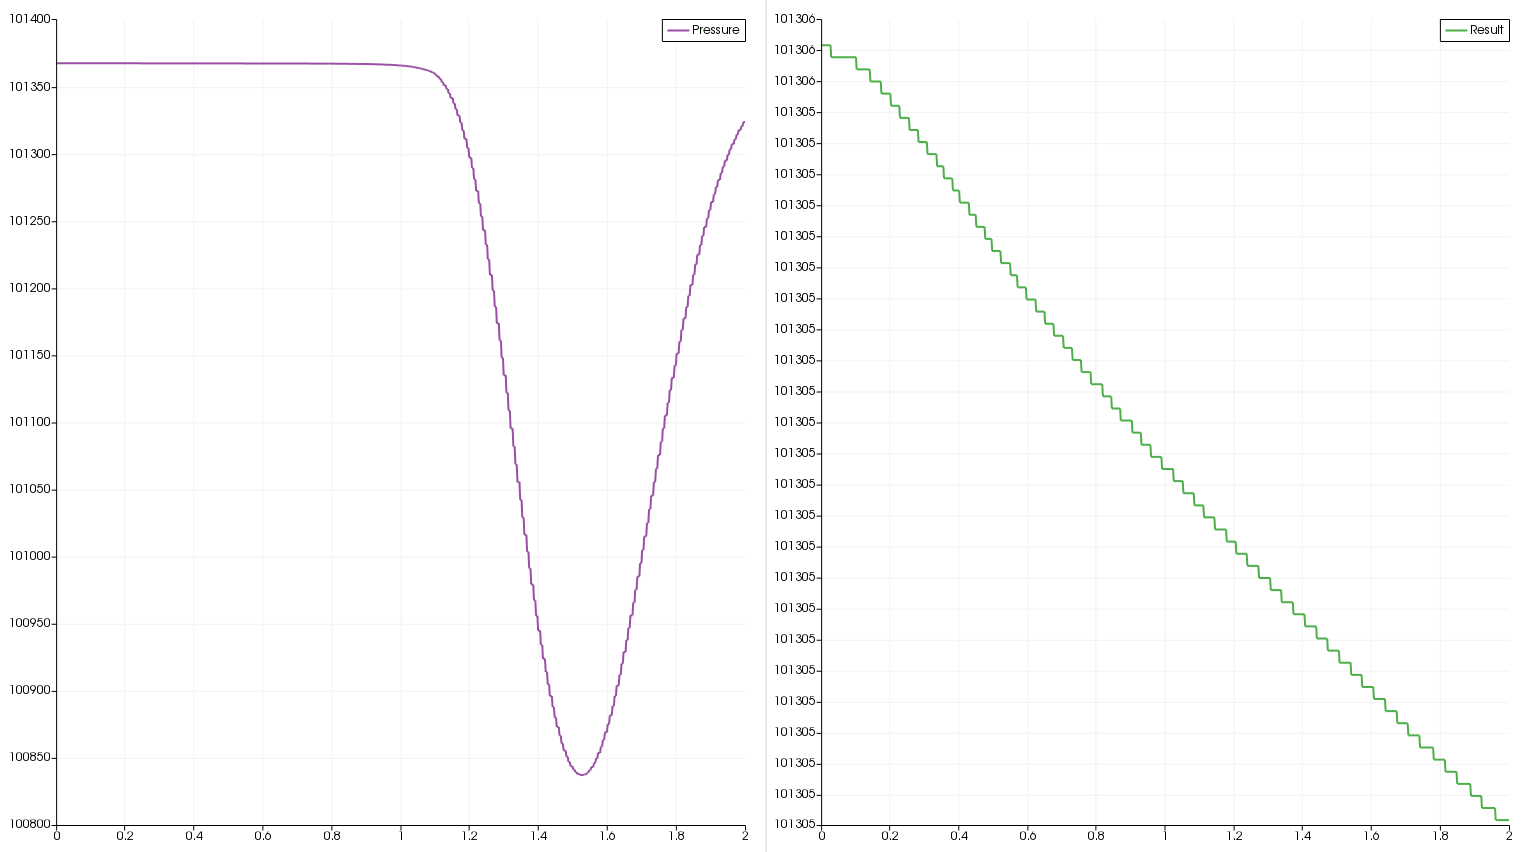Click the divider between the two chart views

coord(766,426)
